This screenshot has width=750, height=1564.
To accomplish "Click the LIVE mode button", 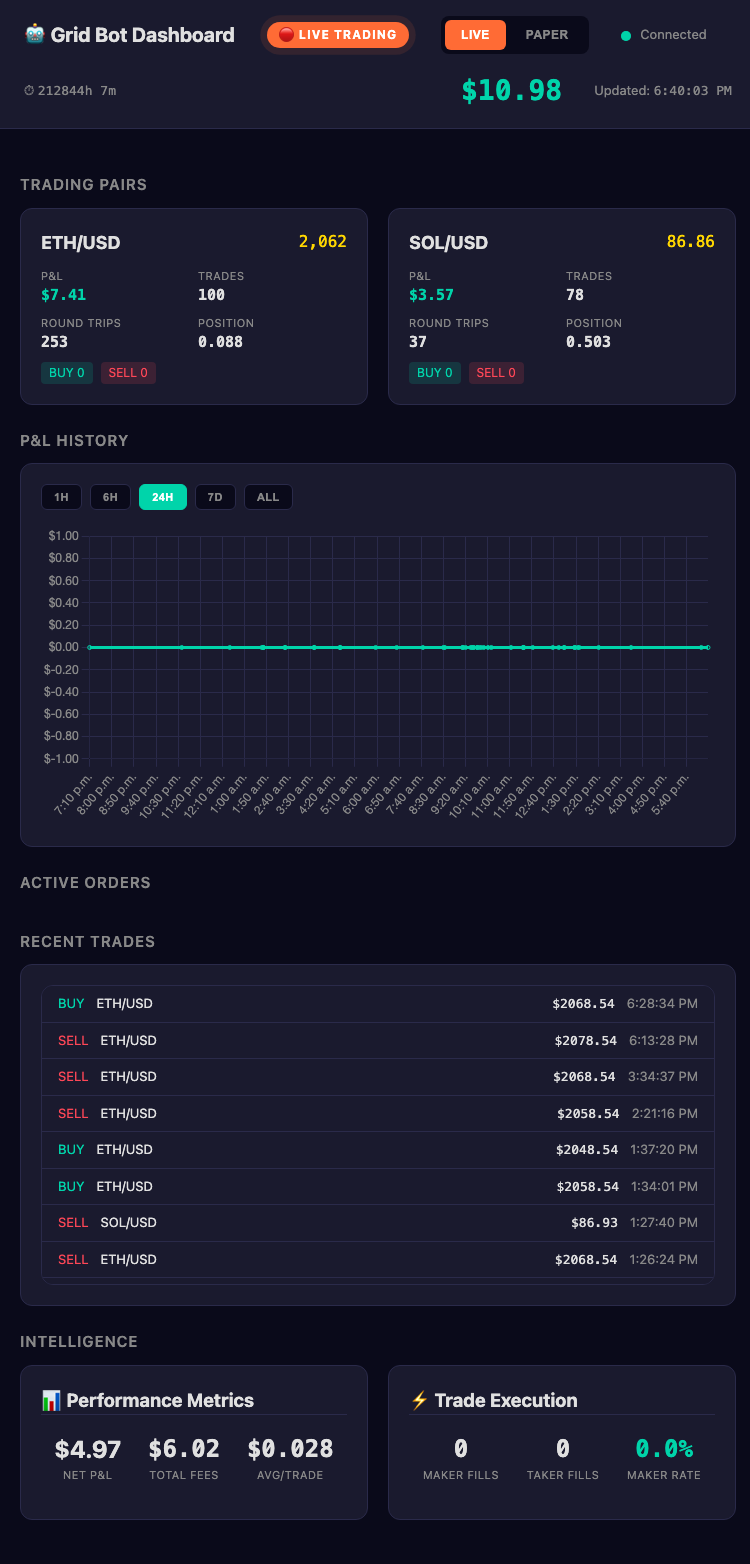I will coord(475,34).
